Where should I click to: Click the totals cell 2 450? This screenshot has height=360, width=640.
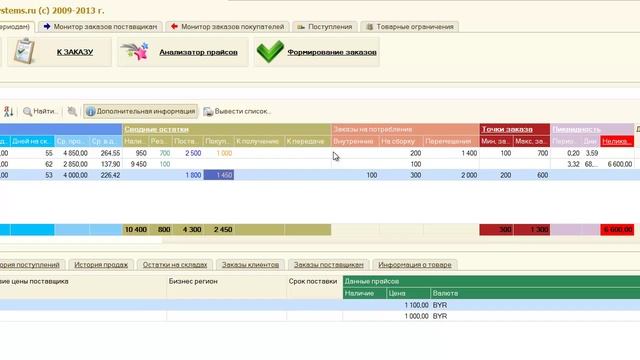pos(219,230)
